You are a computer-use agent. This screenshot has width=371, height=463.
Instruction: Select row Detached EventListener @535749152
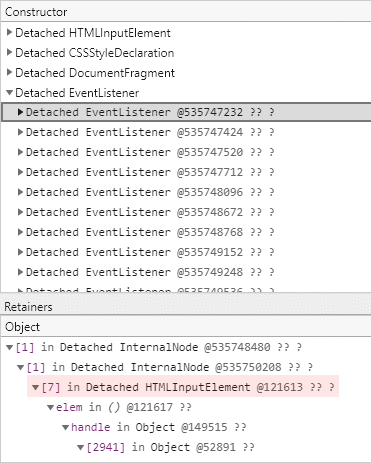click(x=186, y=252)
